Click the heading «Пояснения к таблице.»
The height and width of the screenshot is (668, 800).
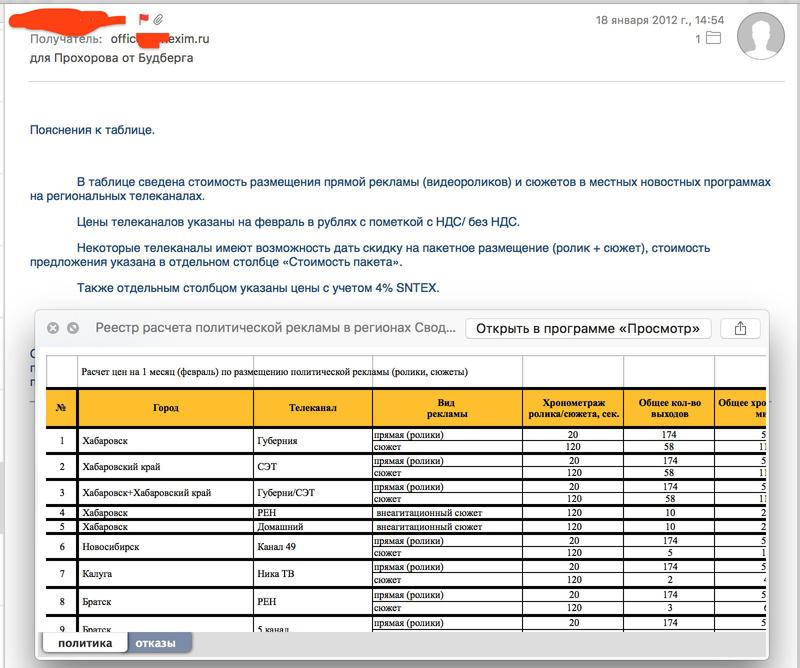click(92, 130)
